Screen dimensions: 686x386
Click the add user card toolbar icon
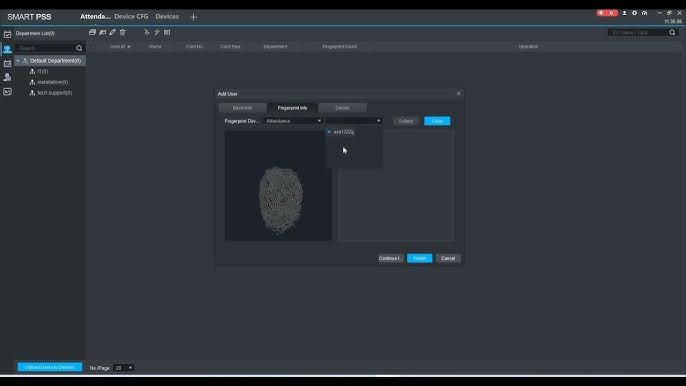pos(92,32)
